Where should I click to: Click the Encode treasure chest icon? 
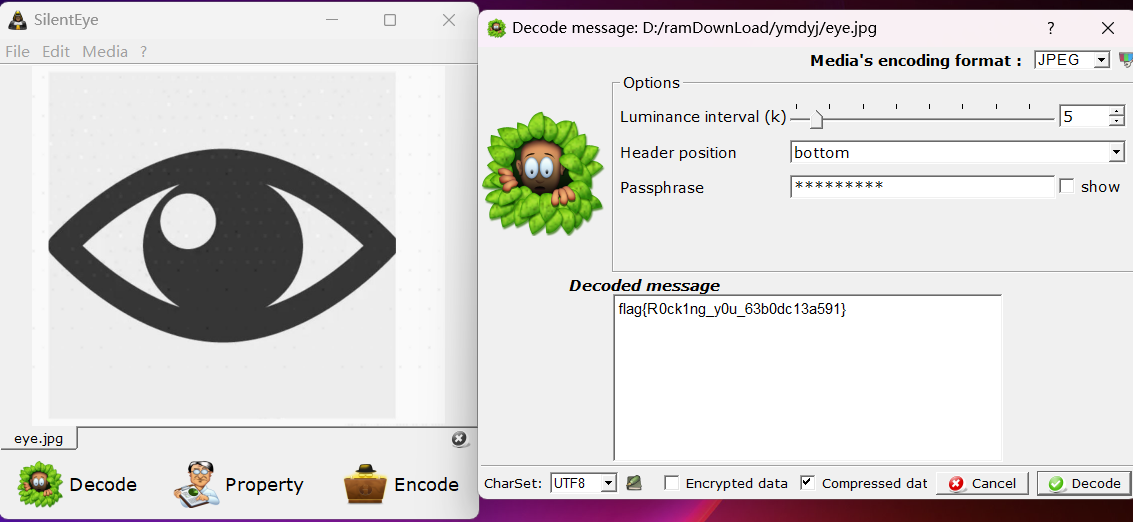point(364,484)
